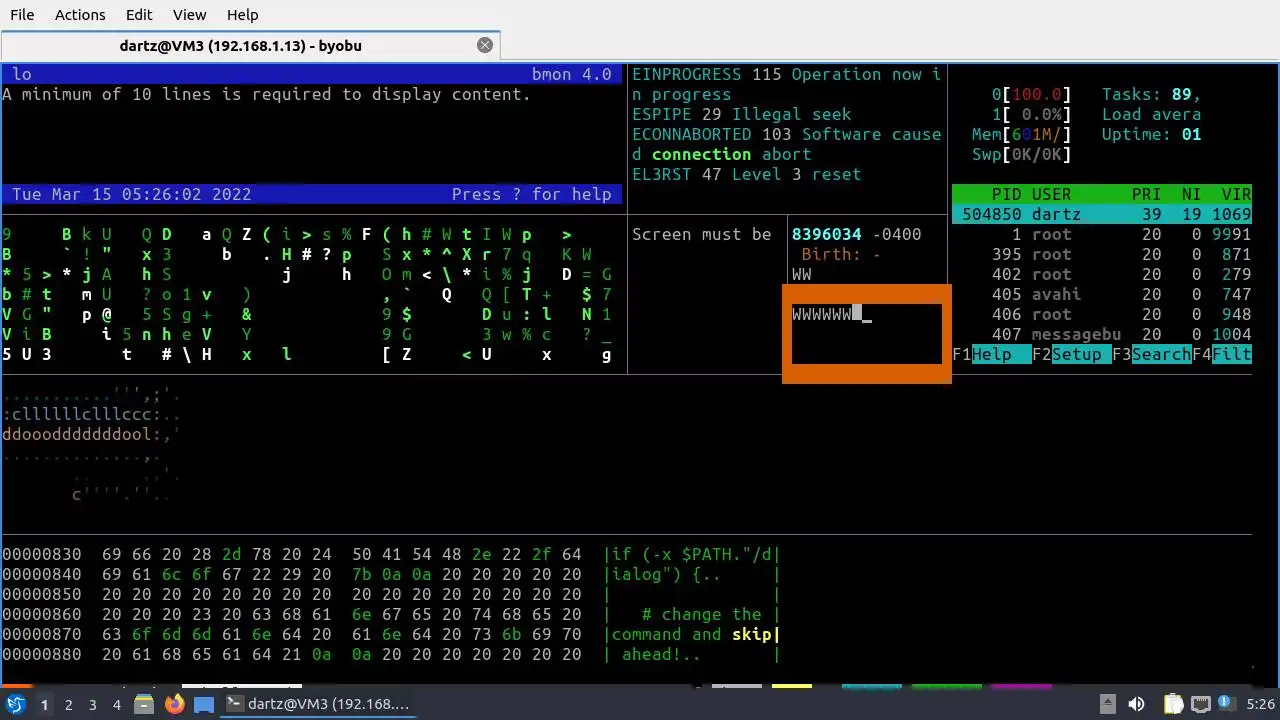This screenshot has width=1280, height=720.
Task: Click the Mem usage meter
Action: [1021, 134]
